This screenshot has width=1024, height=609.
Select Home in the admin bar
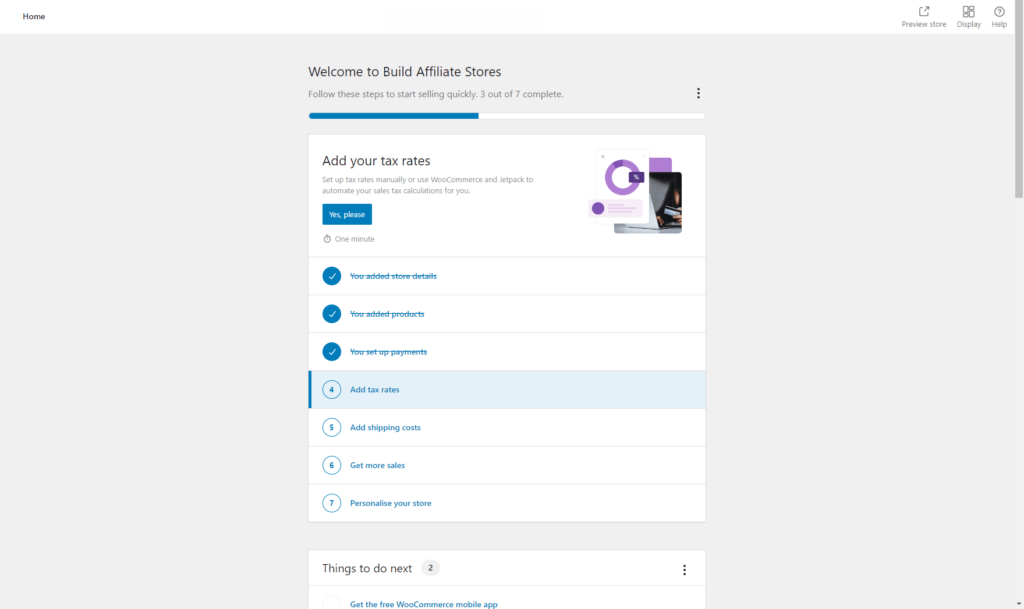pos(33,16)
